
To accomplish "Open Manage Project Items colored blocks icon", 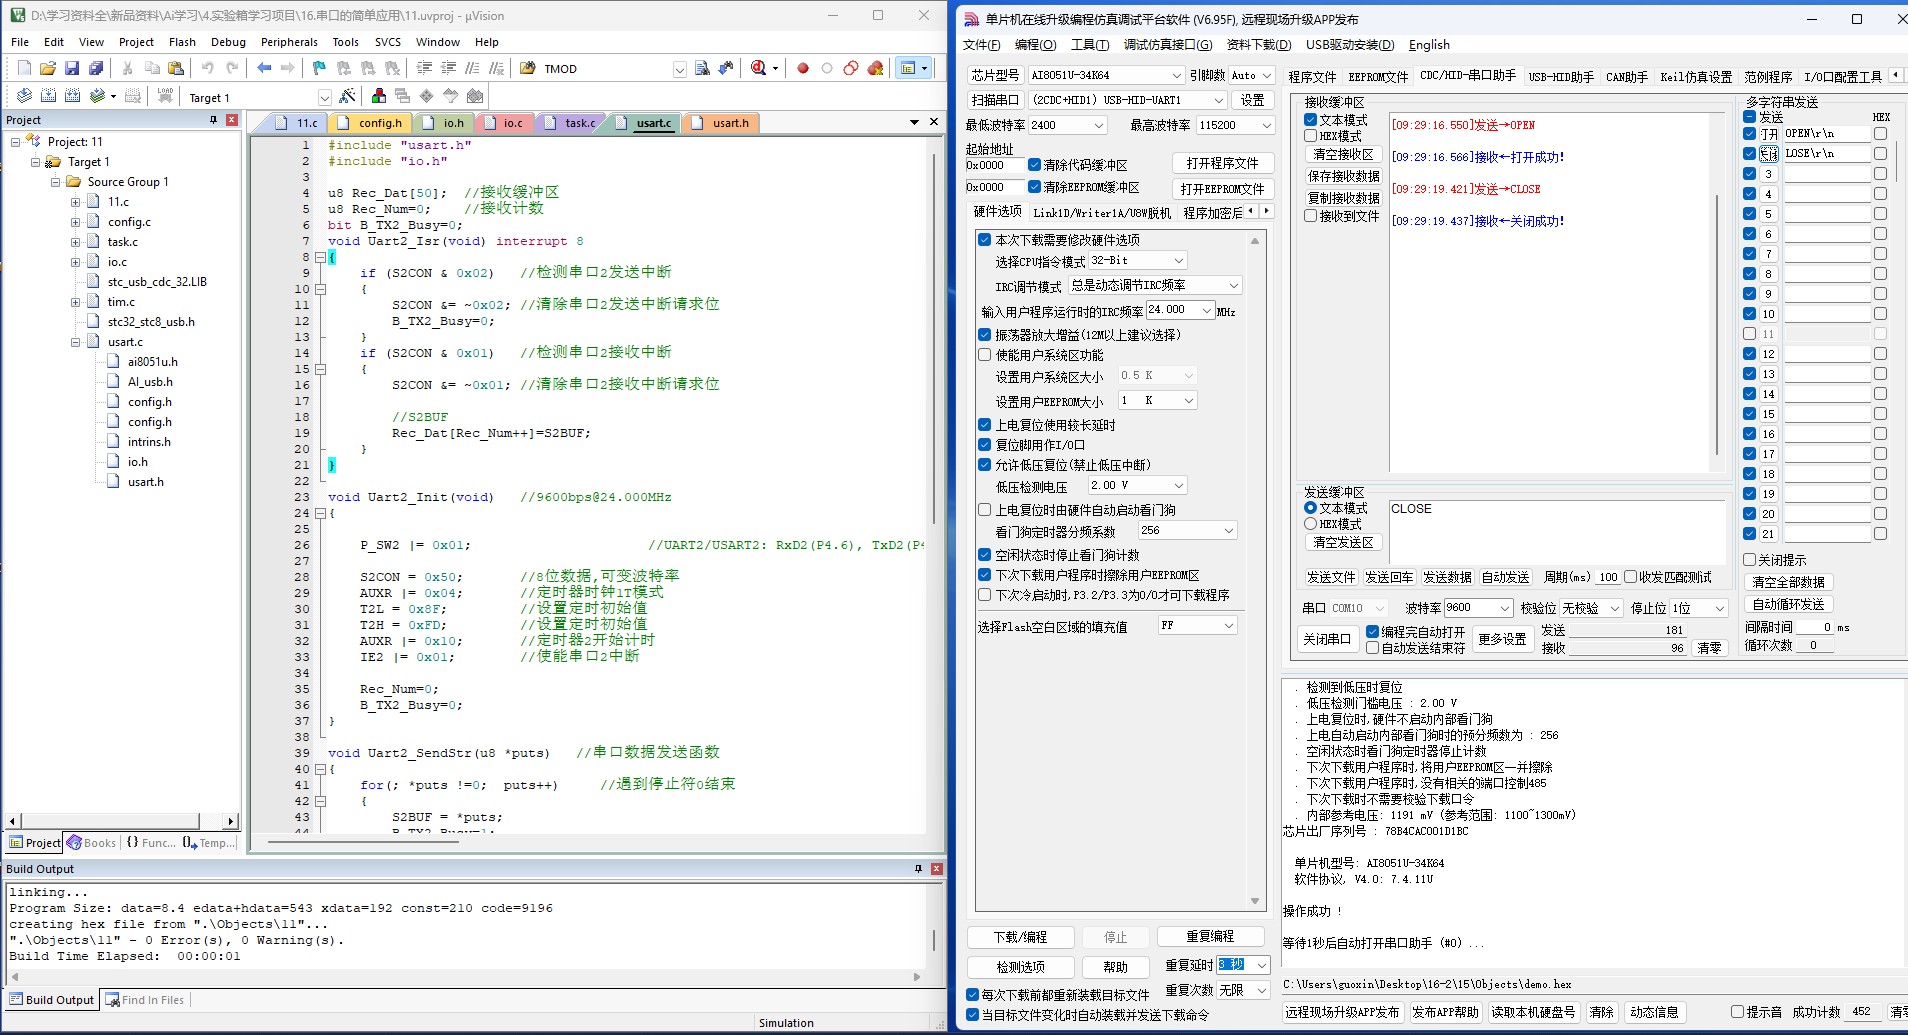I will click(379, 96).
